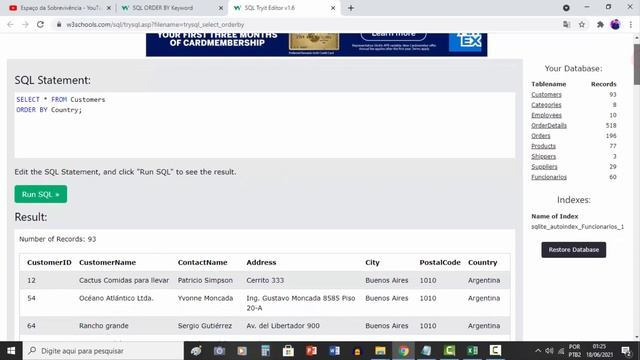640x360 pixels.
Task: Click the Windows taskbar search box
Action: pyautogui.click(x=103, y=351)
